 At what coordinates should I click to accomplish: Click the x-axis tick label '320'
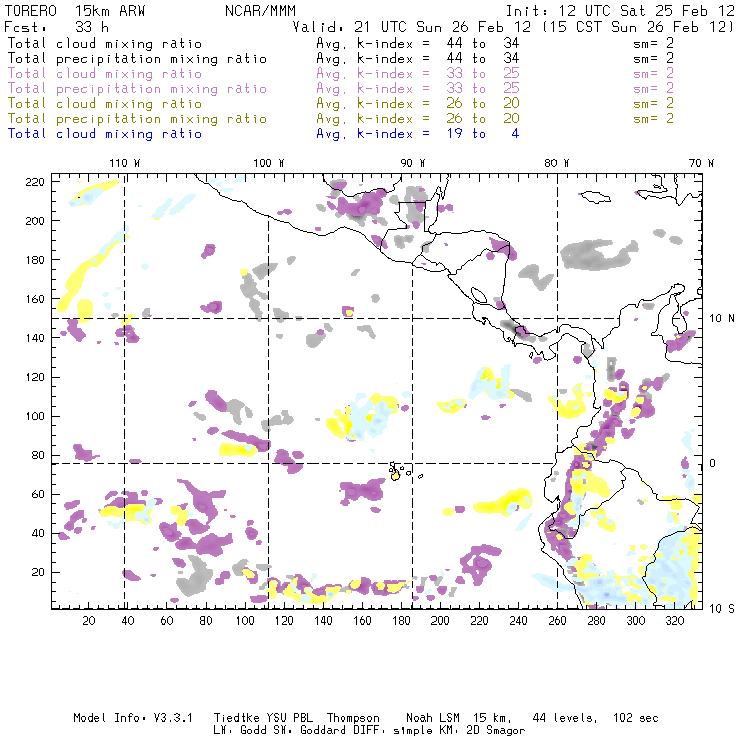pyautogui.click(x=674, y=621)
